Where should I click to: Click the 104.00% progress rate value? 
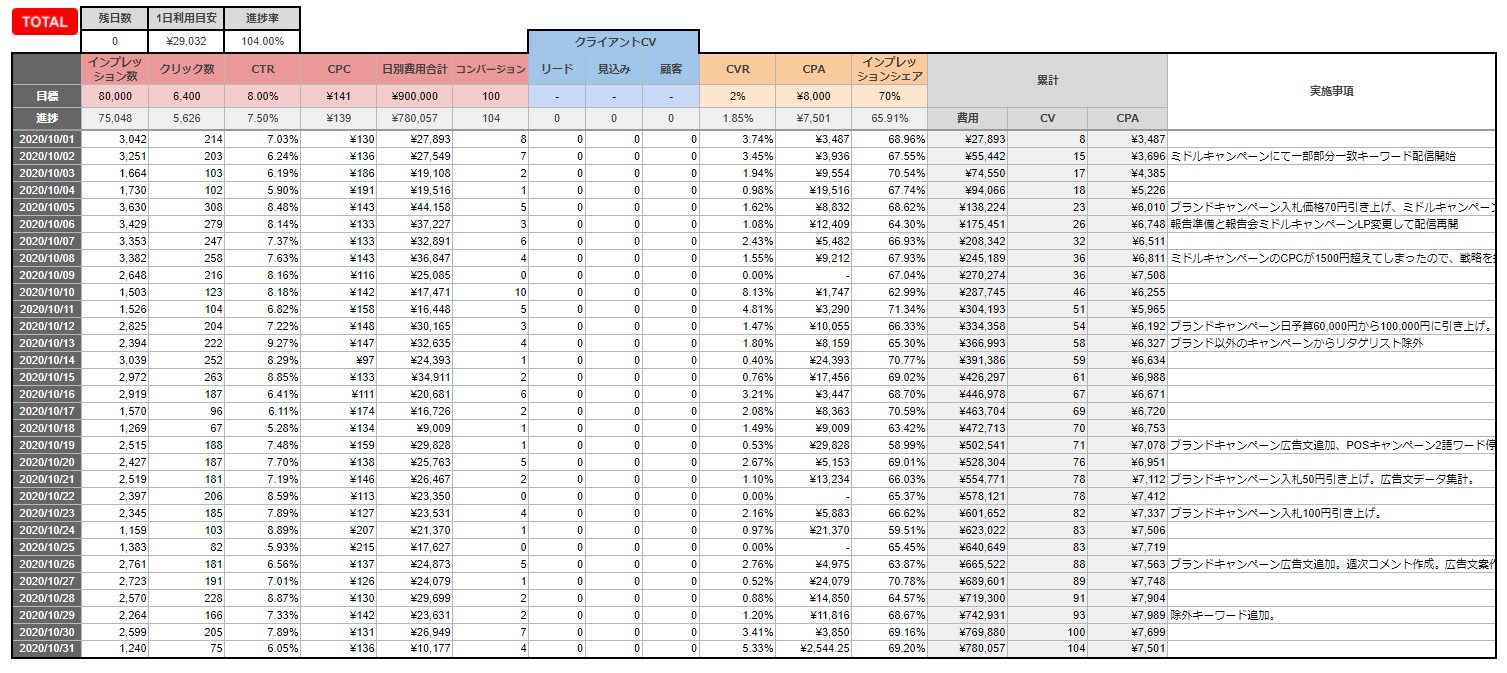pos(262,41)
